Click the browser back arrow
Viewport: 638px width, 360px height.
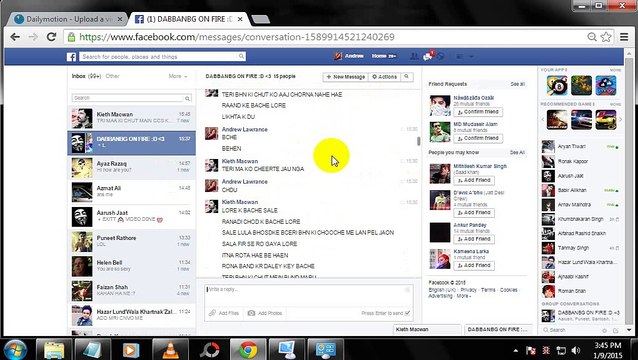[15, 37]
